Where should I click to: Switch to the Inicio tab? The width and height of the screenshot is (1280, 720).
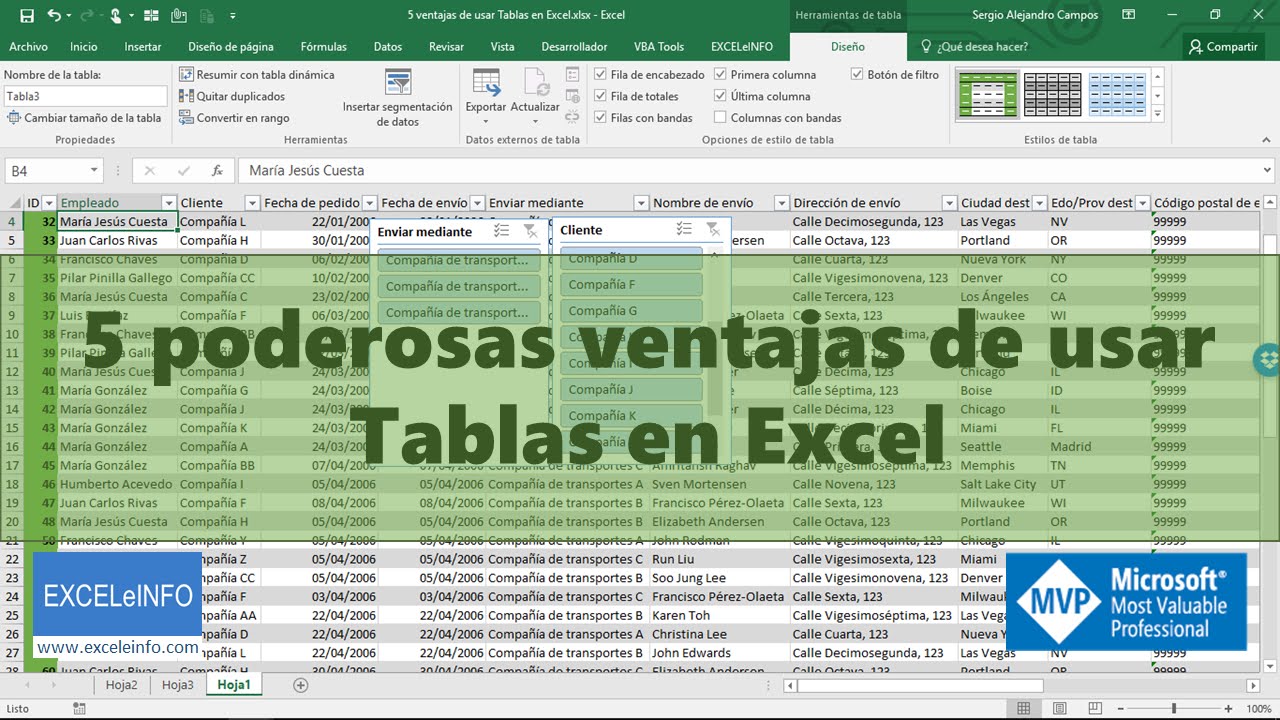coord(84,47)
